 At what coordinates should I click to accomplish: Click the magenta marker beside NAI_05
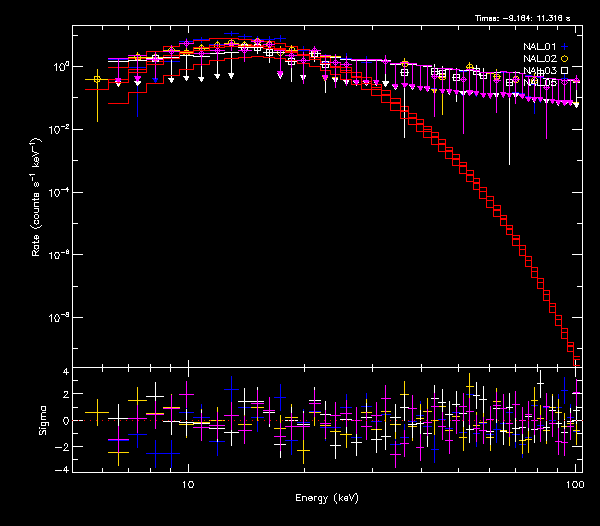pos(564,82)
